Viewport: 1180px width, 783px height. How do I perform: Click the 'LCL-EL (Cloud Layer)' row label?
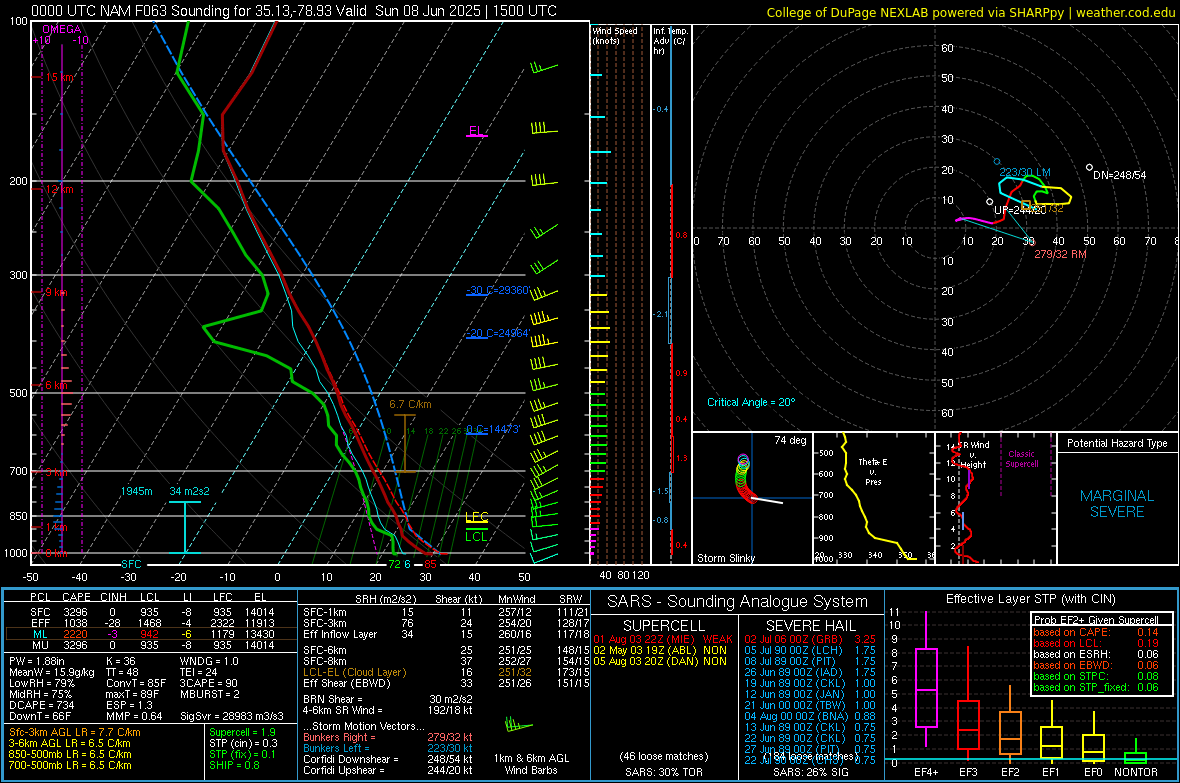[x=354, y=672]
